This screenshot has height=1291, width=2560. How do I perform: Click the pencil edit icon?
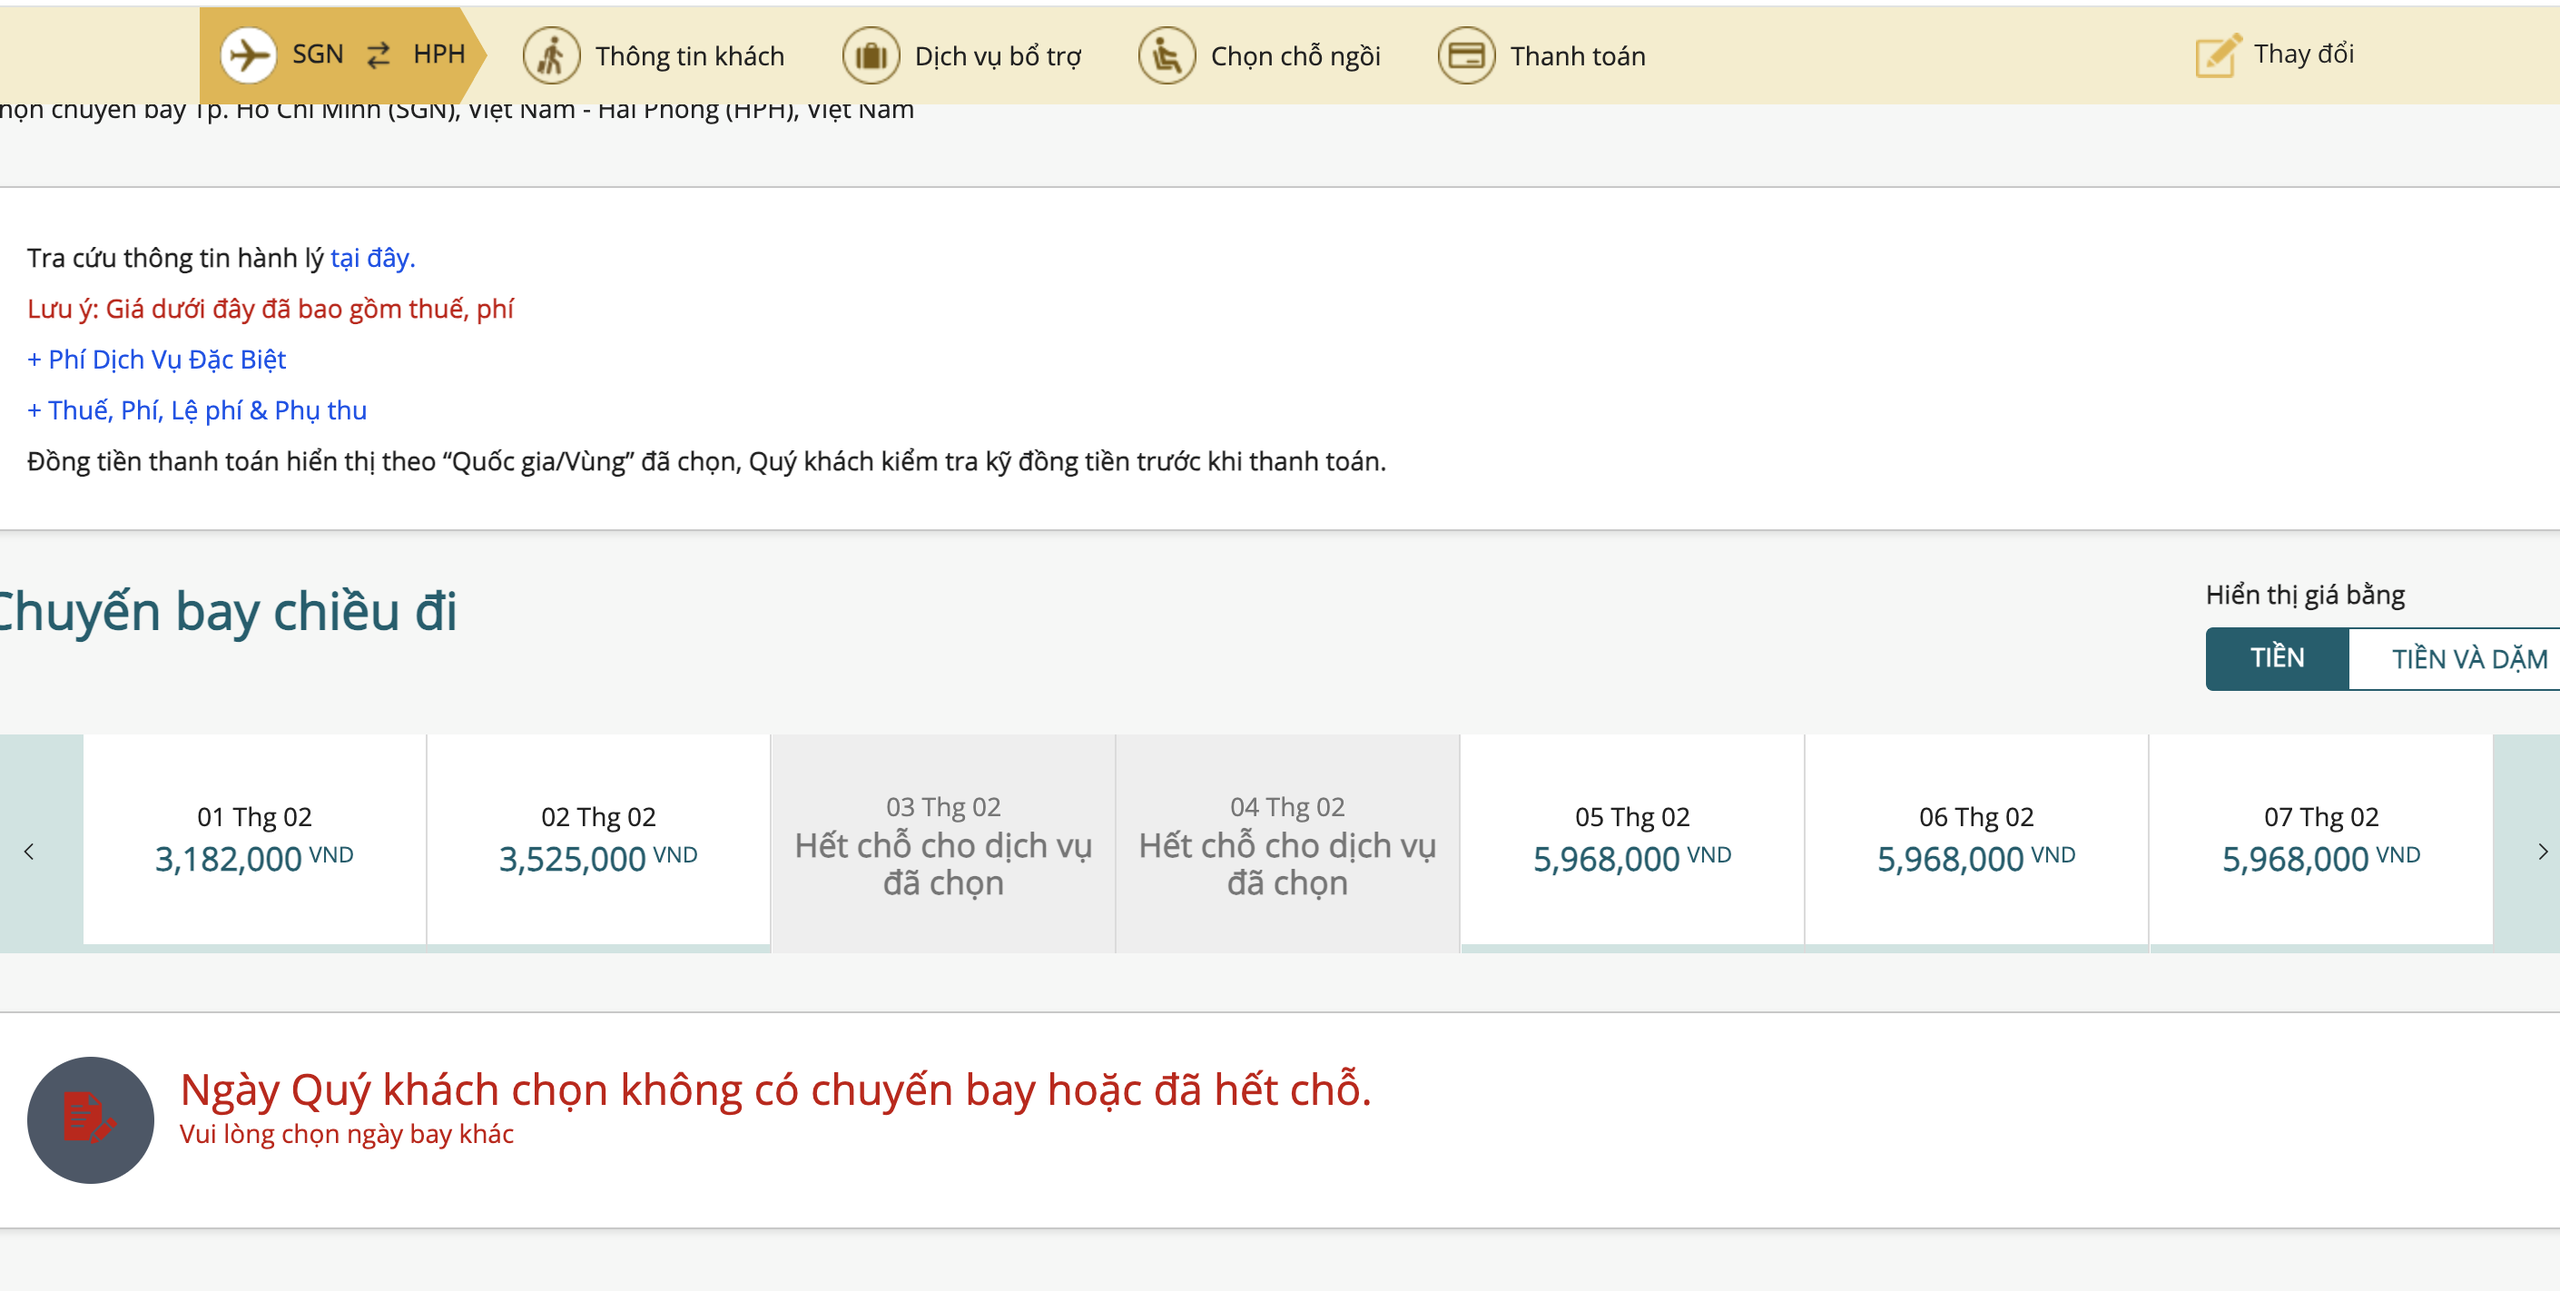click(2217, 55)
